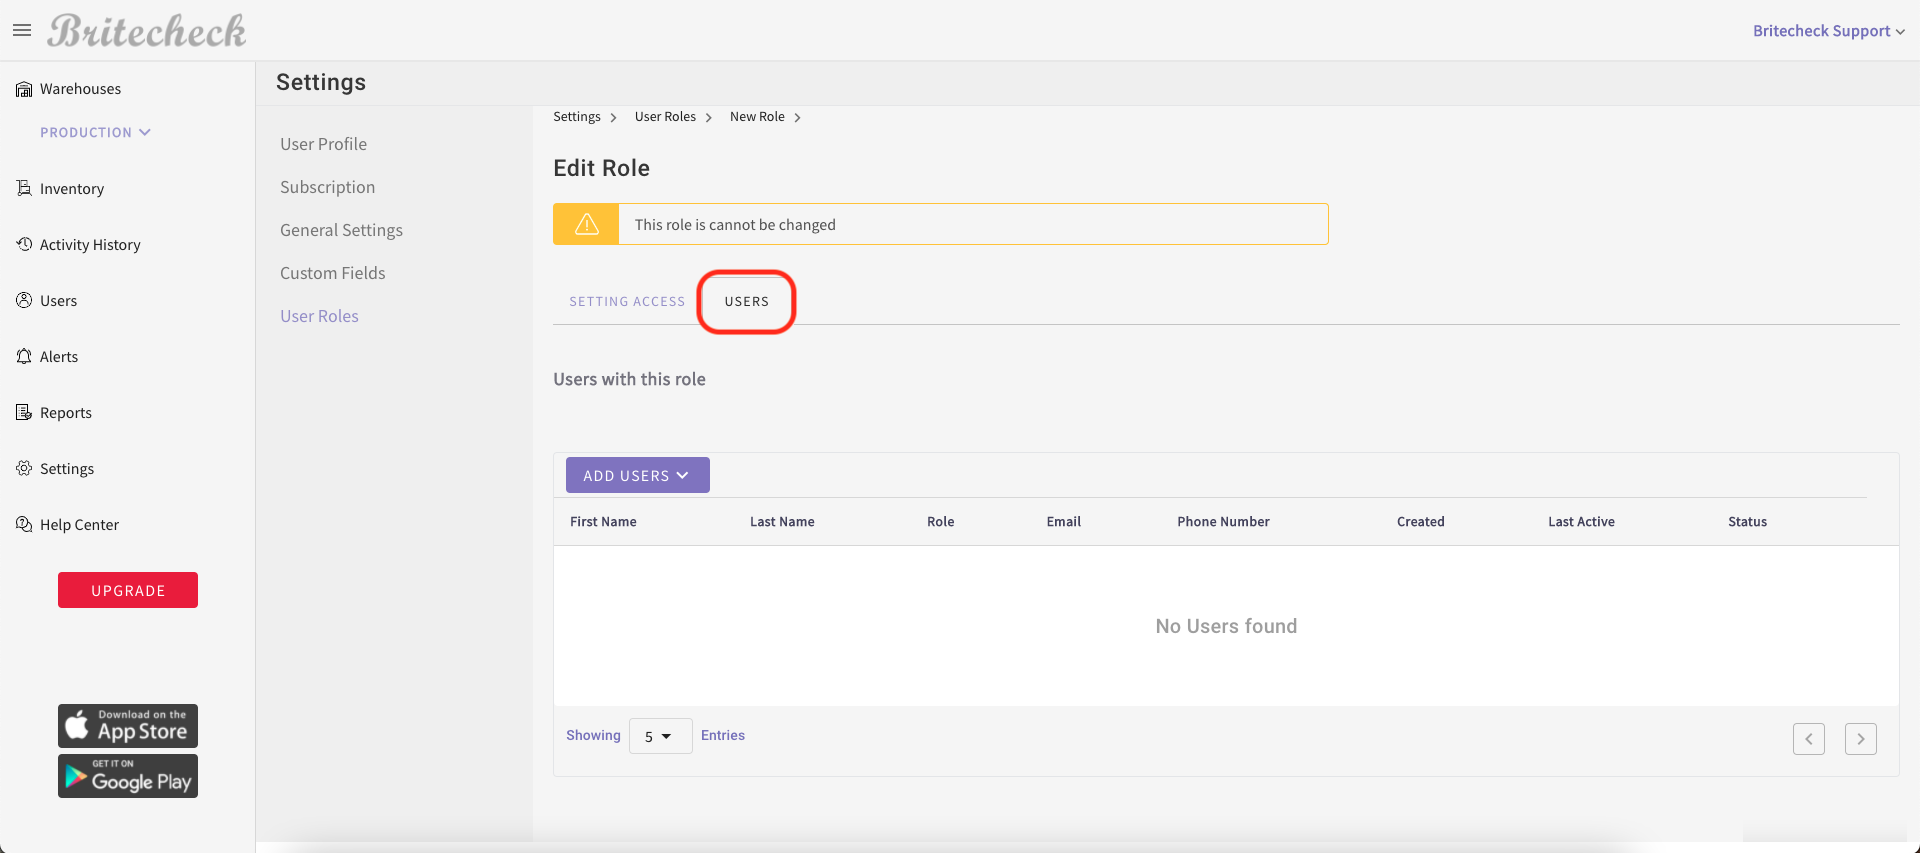Go to the Alerts page
1920x853 pixels.
coord(58,357)
